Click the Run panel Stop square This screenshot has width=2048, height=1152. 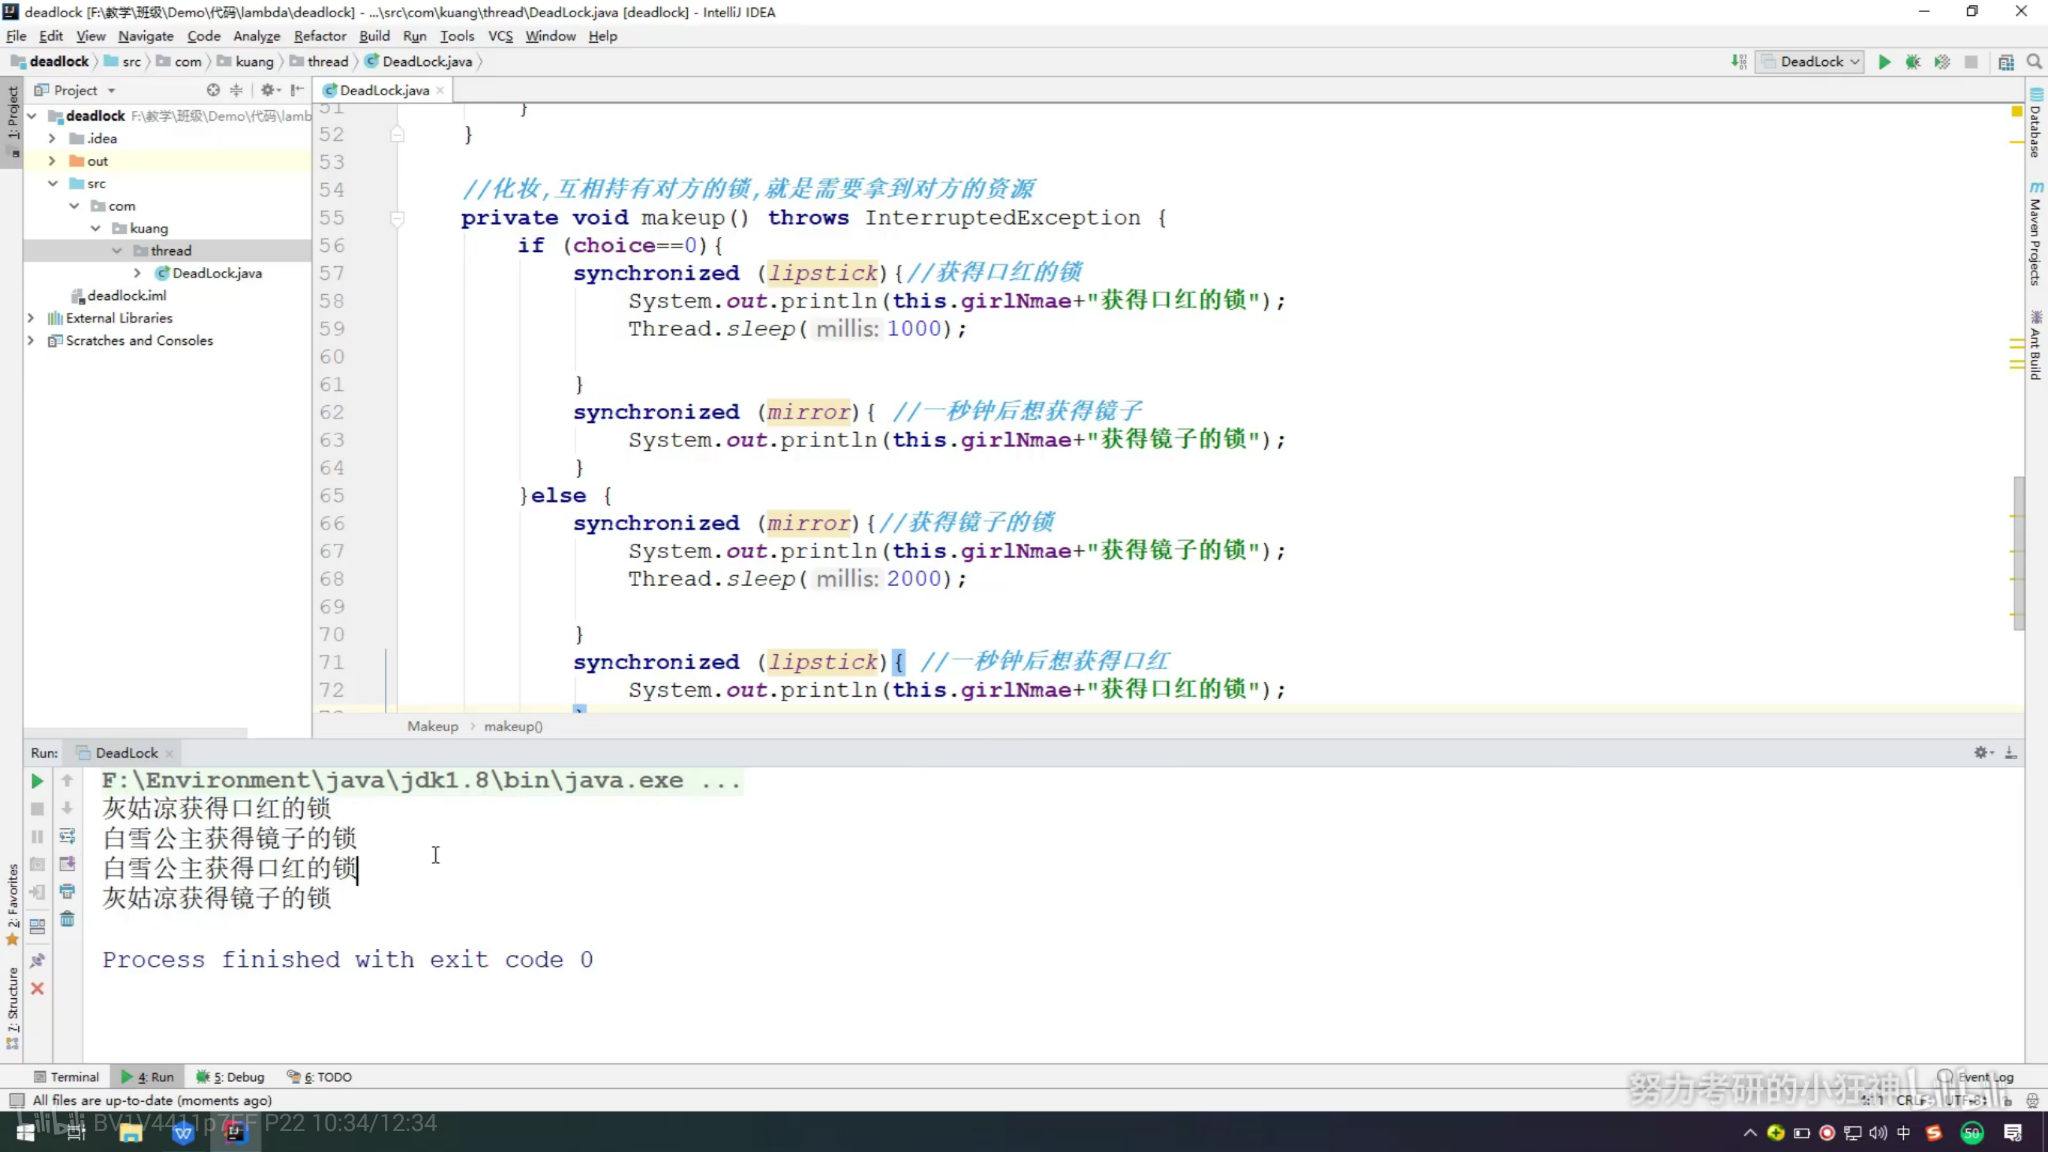coord(37,808)
